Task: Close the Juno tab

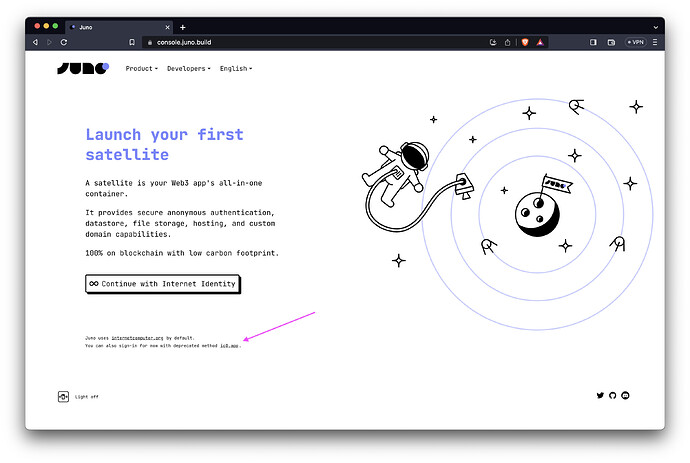Action: click(167, 27)
